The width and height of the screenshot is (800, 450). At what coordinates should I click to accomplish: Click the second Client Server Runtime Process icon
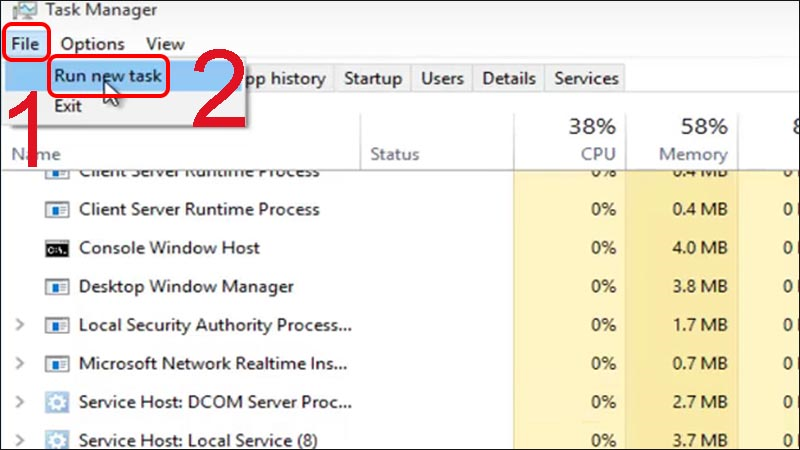tap(57, 210)
